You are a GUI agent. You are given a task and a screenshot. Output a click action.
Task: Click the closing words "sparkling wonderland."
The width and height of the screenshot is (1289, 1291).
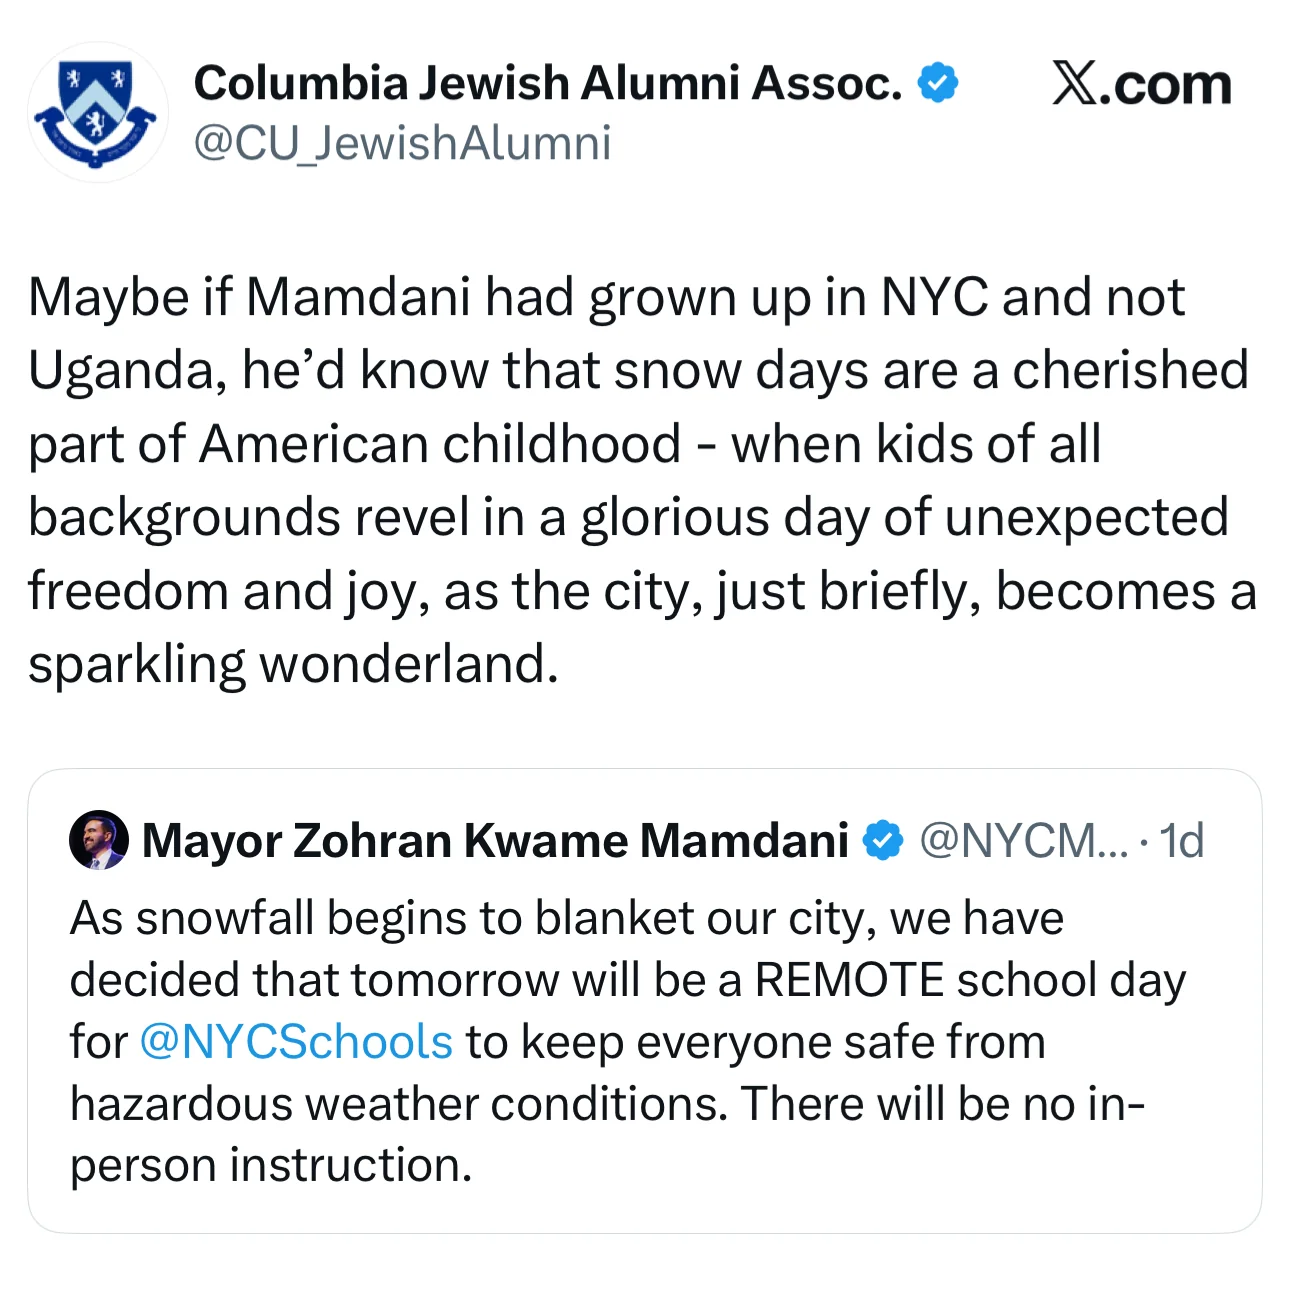point(292,664)
